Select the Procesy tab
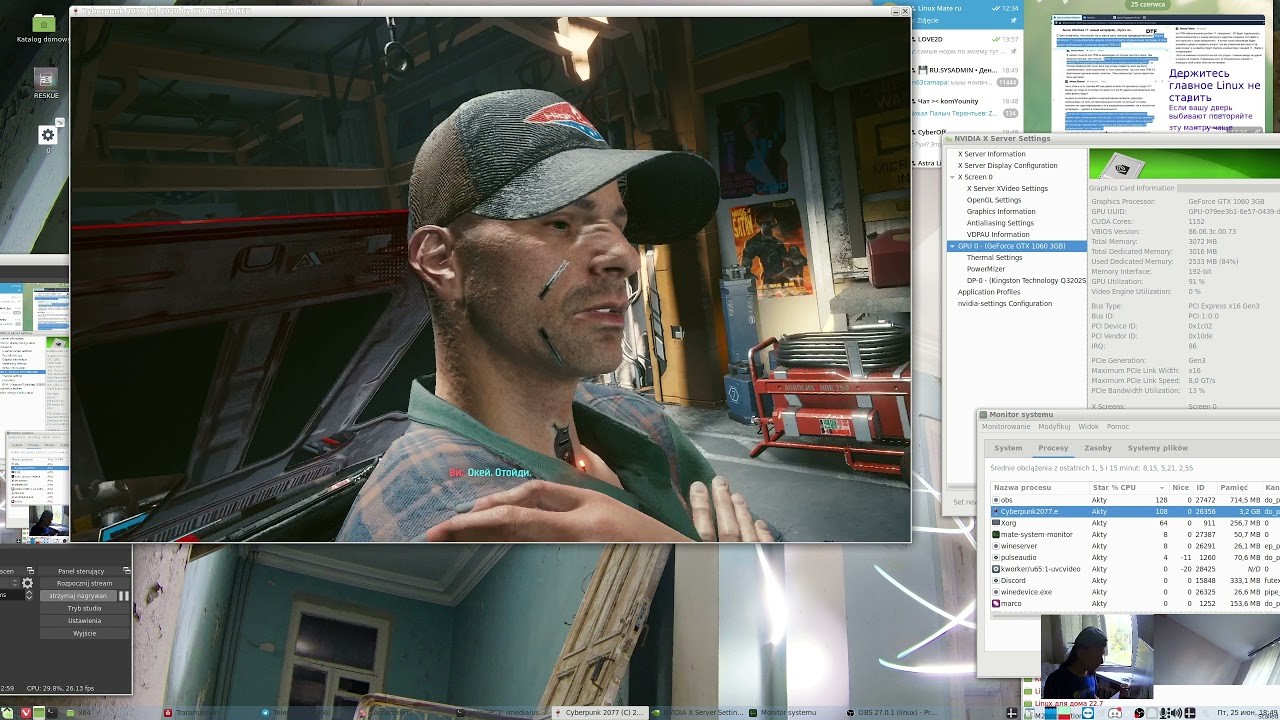The width and height of the screenshot is (1280, 720). point(1053,448)
